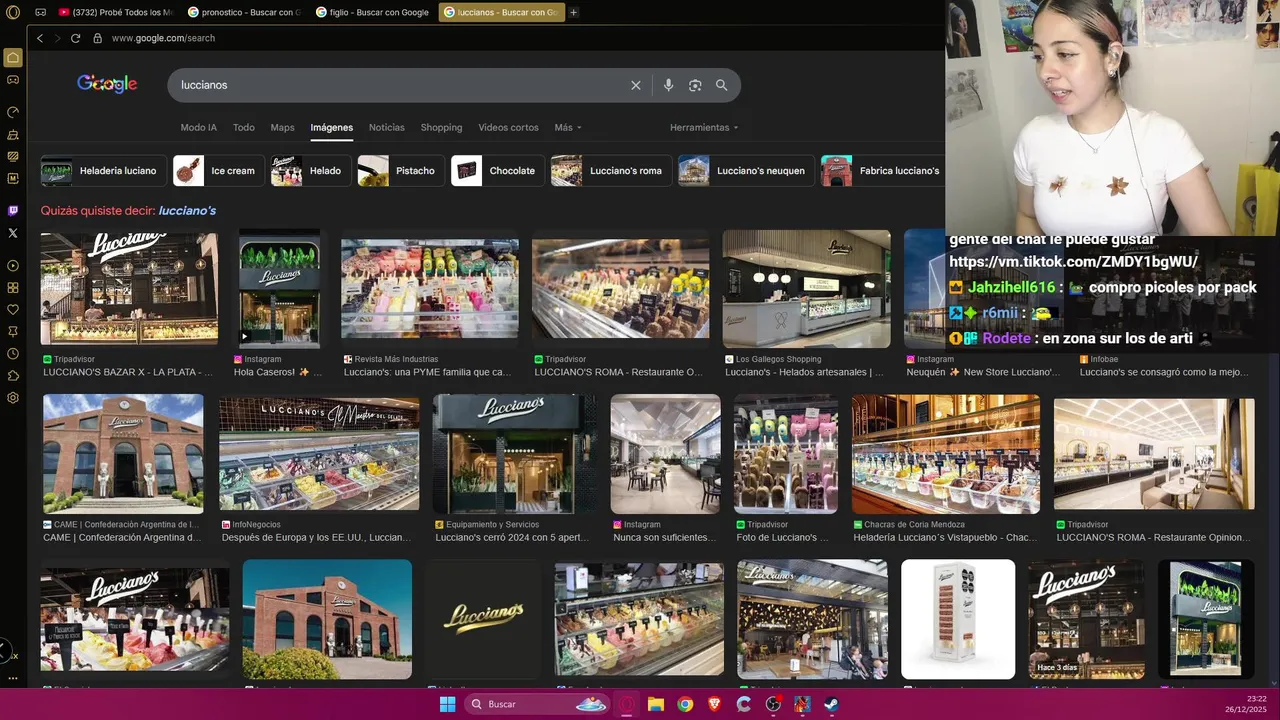The height and width of the screenshot is (720, 1280).
Task: Click the sidebar home icon
Action: (13, 58)
